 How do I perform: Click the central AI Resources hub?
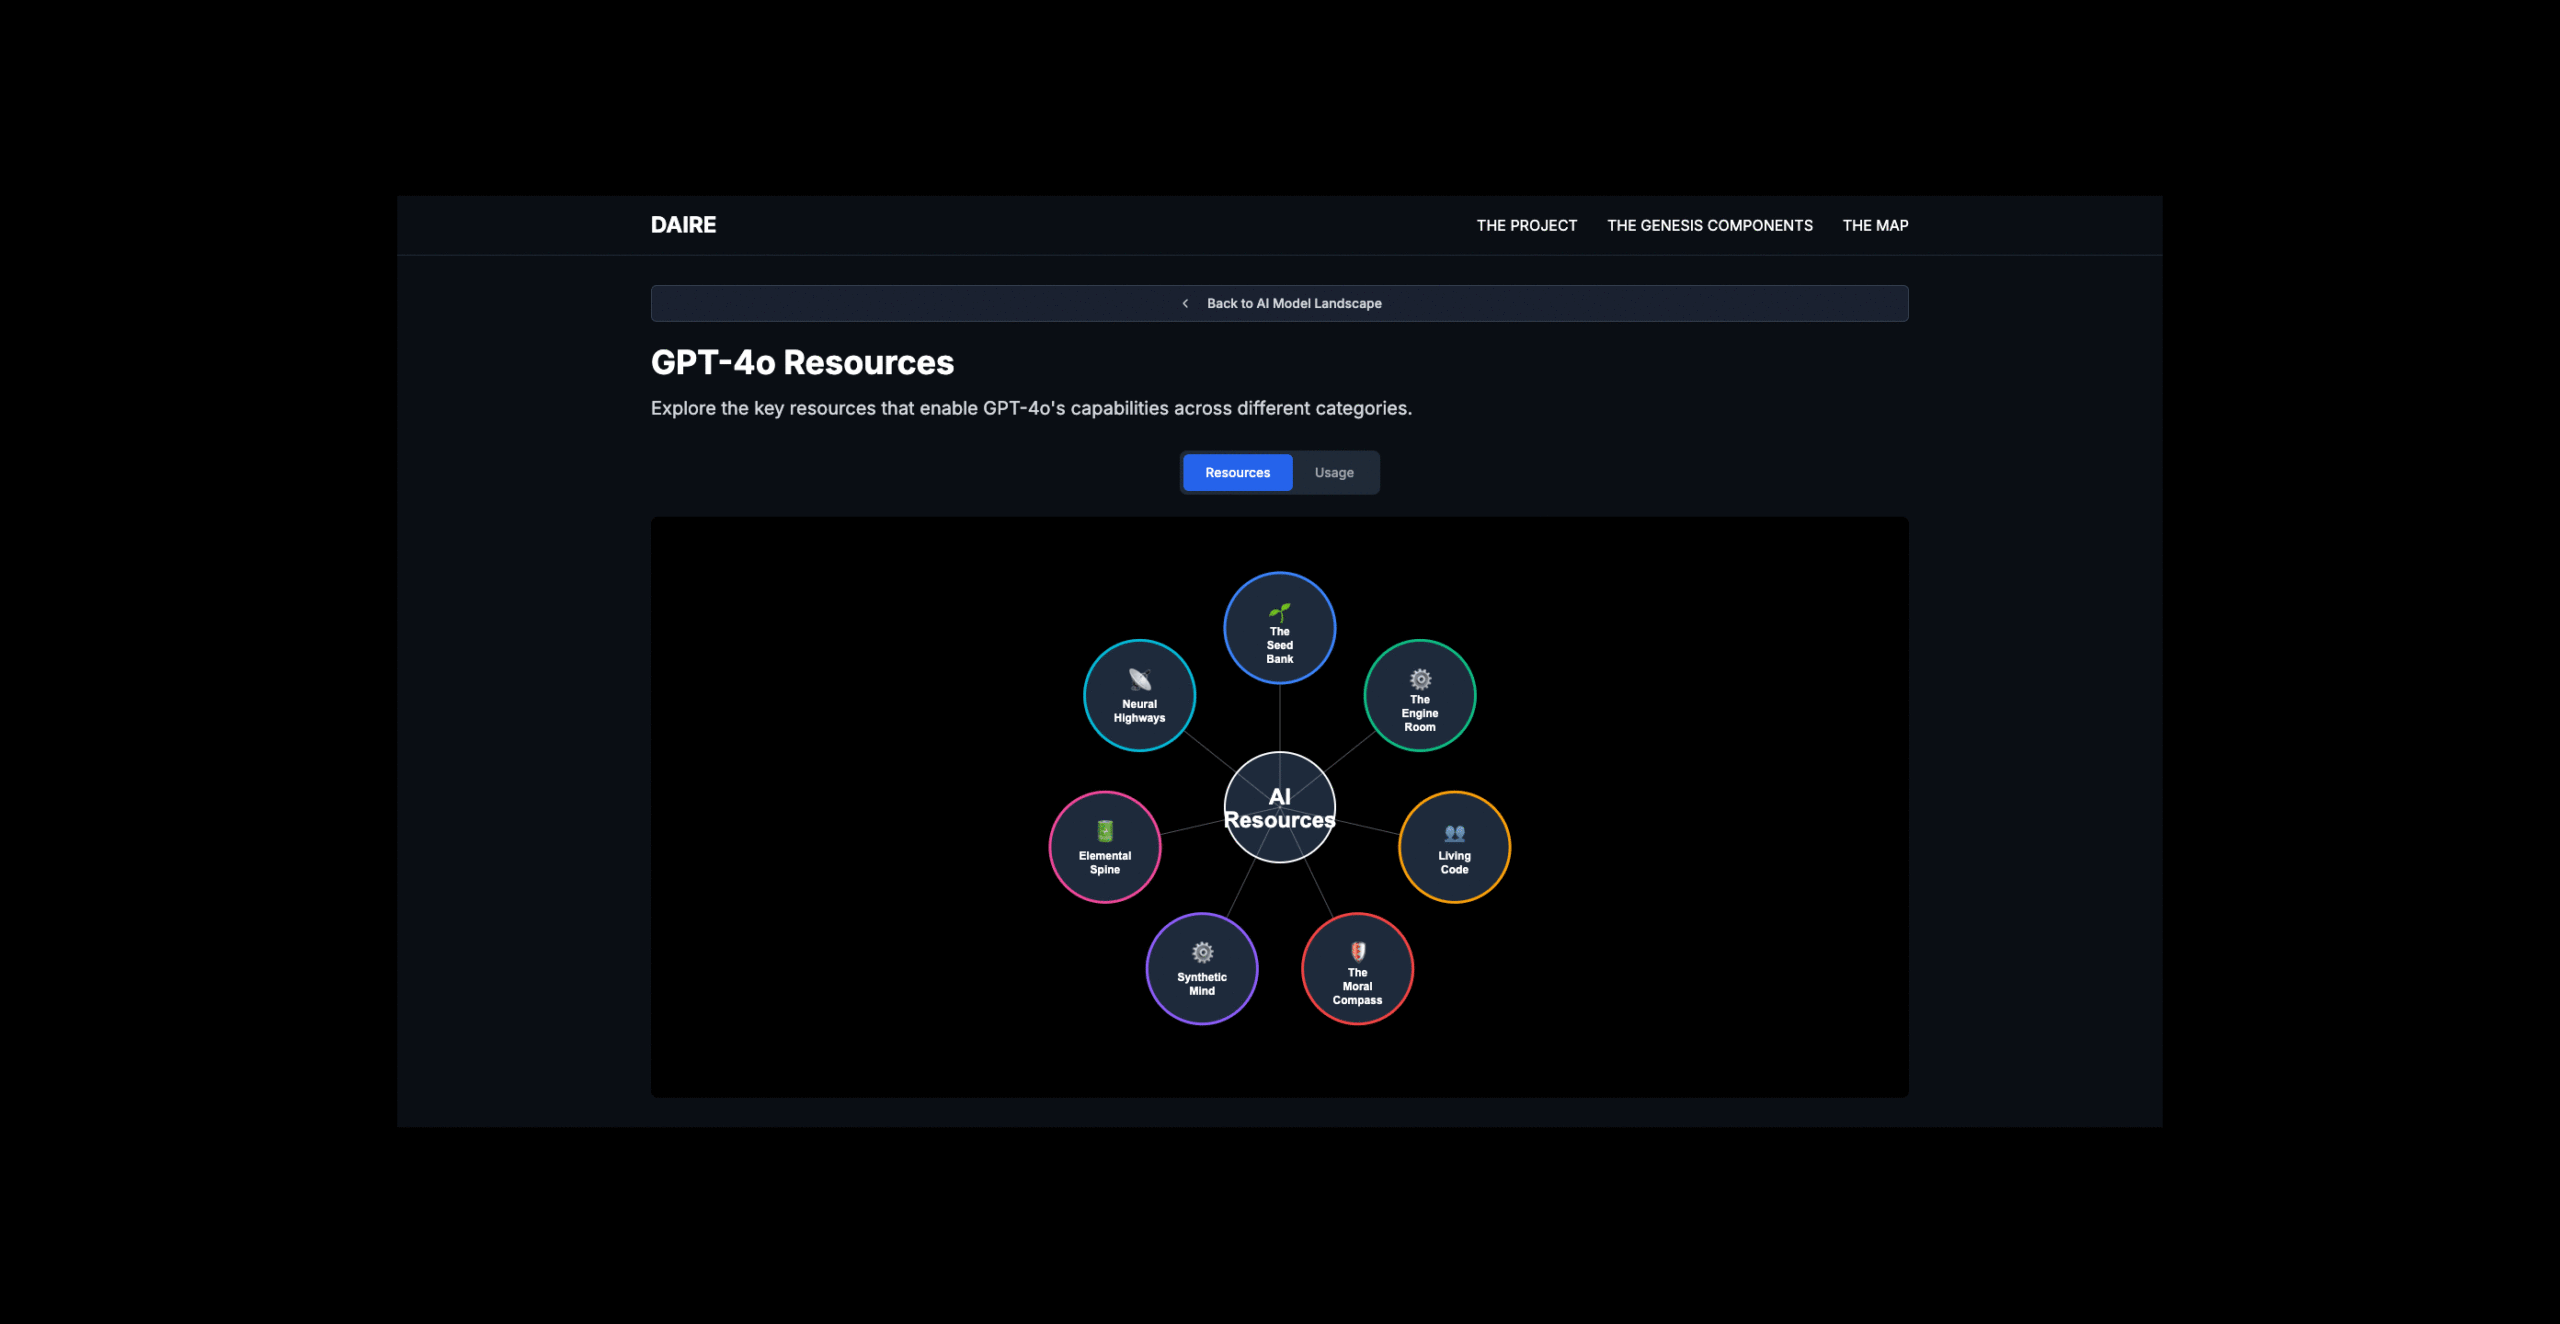pyautogui.click(x=1279, y=807)
